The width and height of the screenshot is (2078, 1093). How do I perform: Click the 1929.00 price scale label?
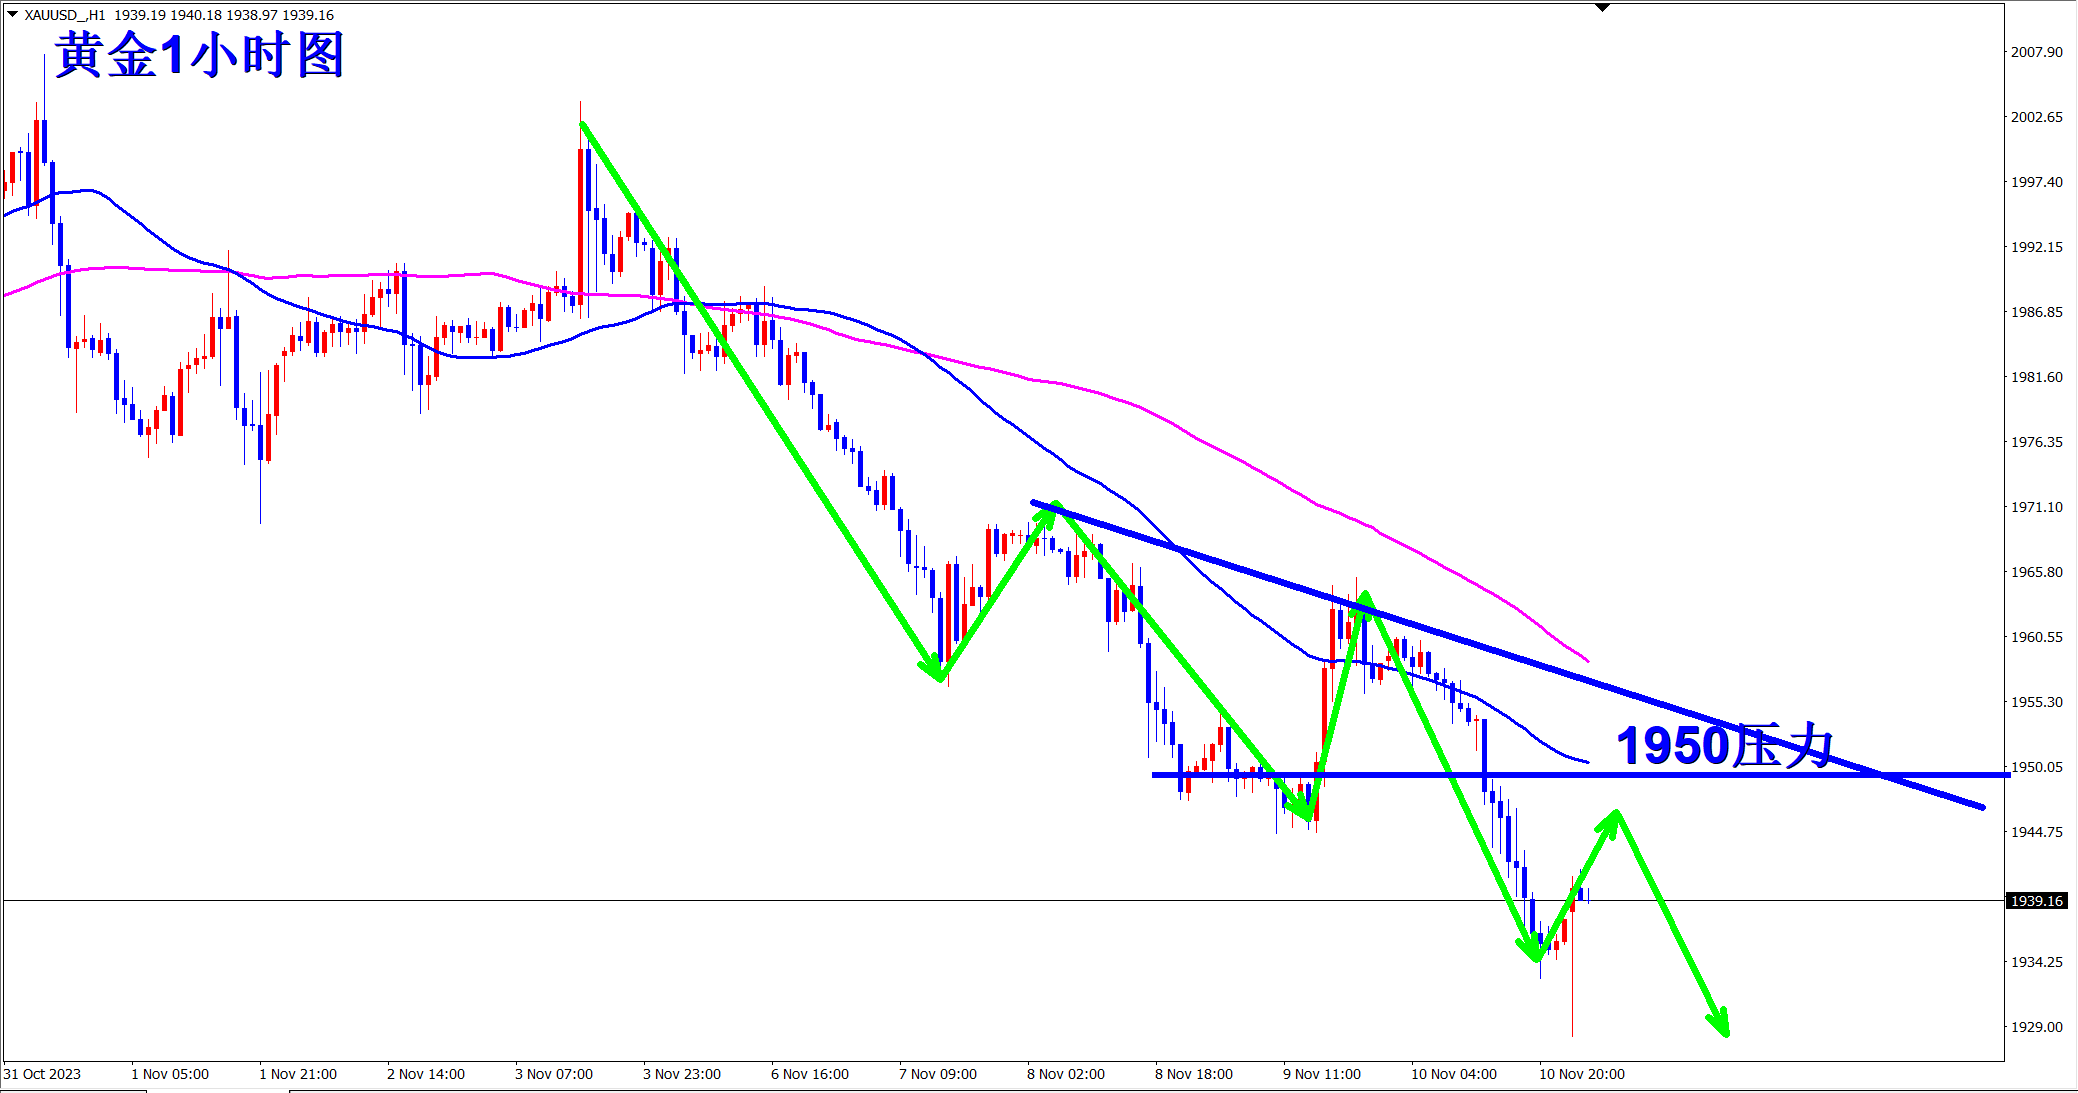pyautogui.click(x=2036, y=1027)
